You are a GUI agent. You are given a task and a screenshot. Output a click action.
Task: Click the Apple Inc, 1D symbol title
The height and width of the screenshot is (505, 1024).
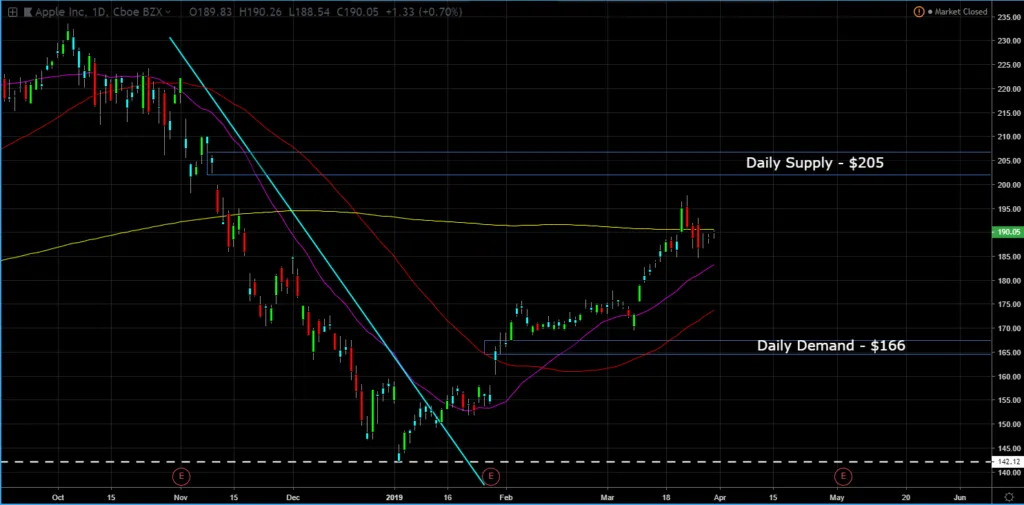(74, 12)
